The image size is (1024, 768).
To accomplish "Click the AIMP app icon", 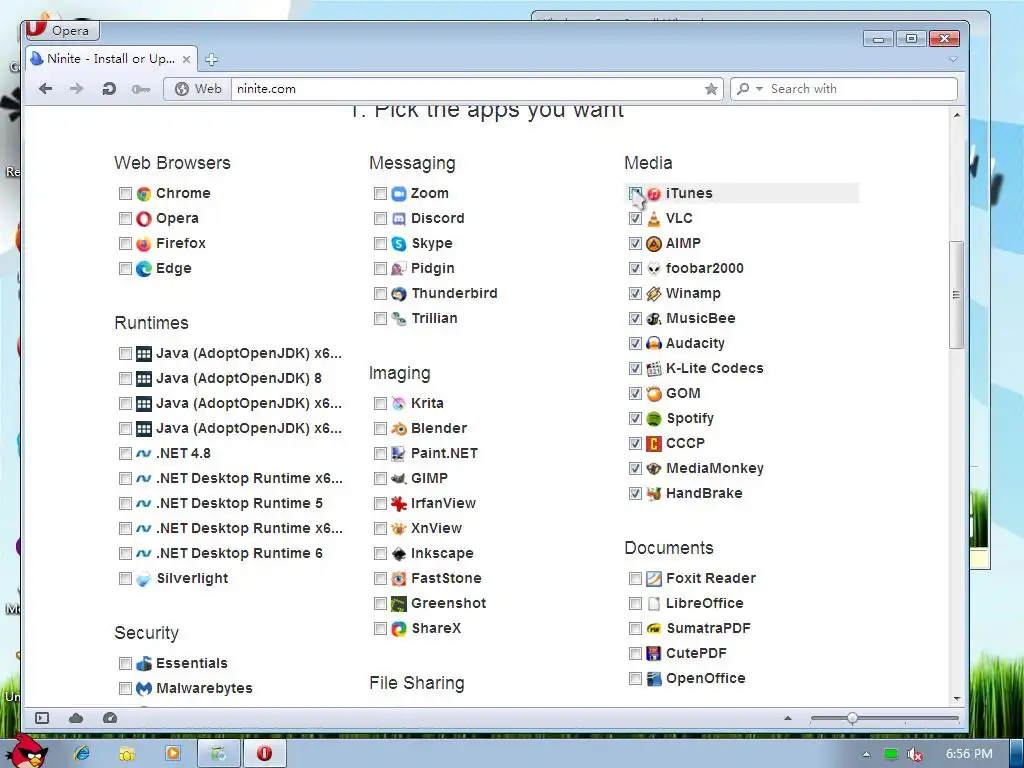I will point(654,244).
